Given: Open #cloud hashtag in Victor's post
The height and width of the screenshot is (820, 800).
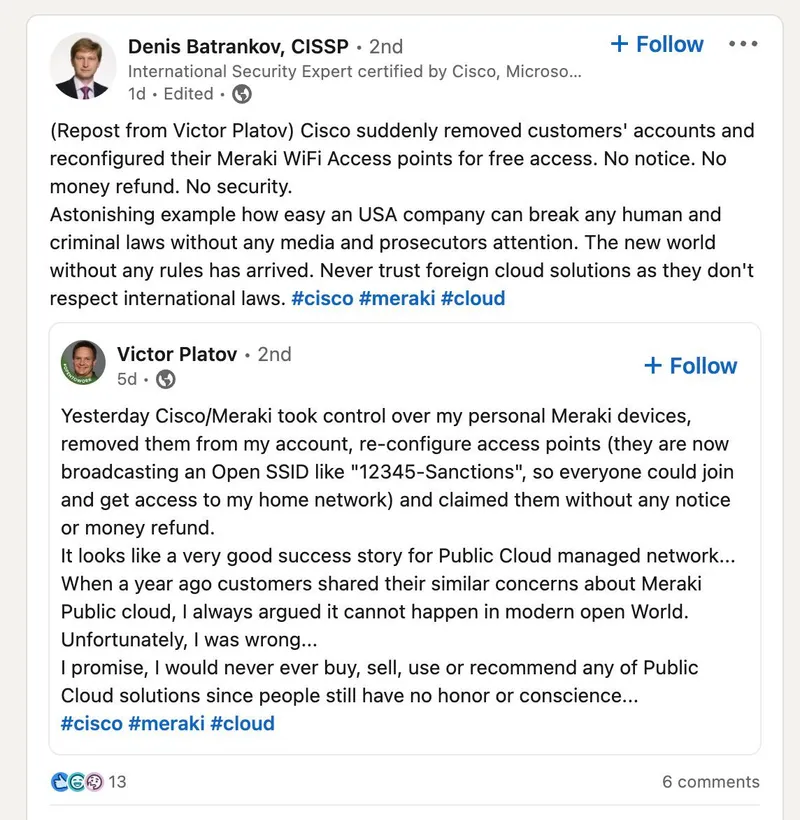Looking at the screenshot, I should pyautogui.click(x=242, y=723).
